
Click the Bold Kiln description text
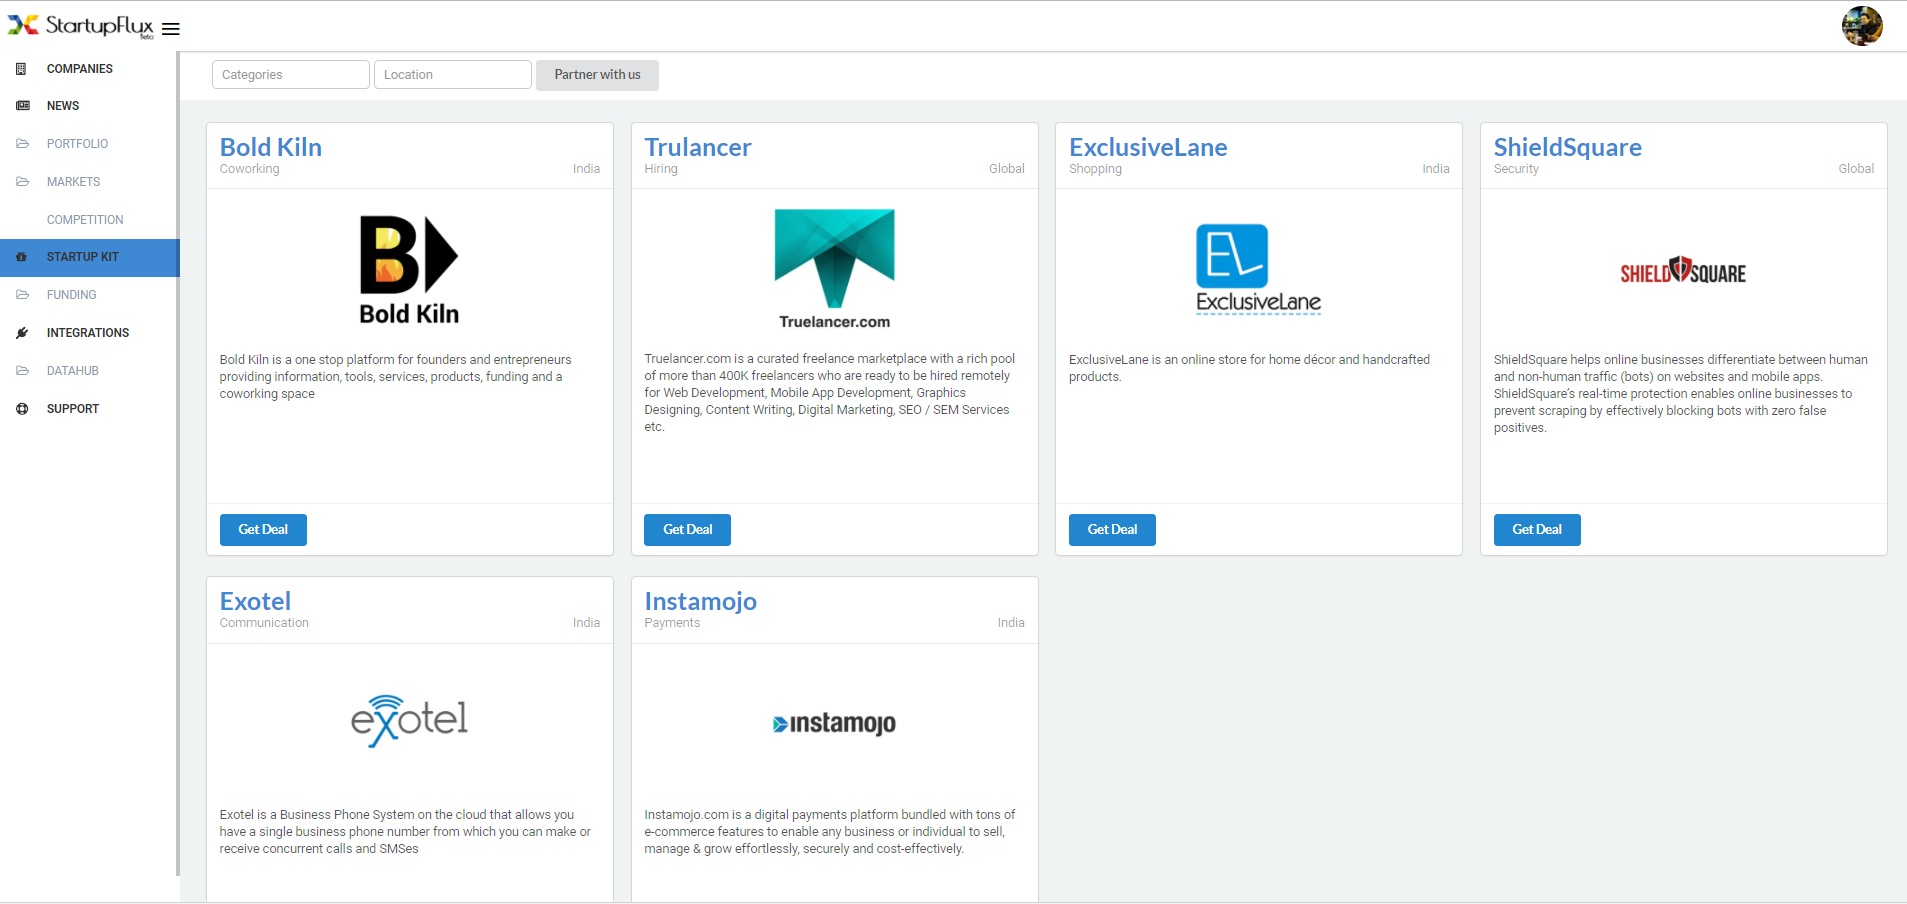tap(396, 377)
